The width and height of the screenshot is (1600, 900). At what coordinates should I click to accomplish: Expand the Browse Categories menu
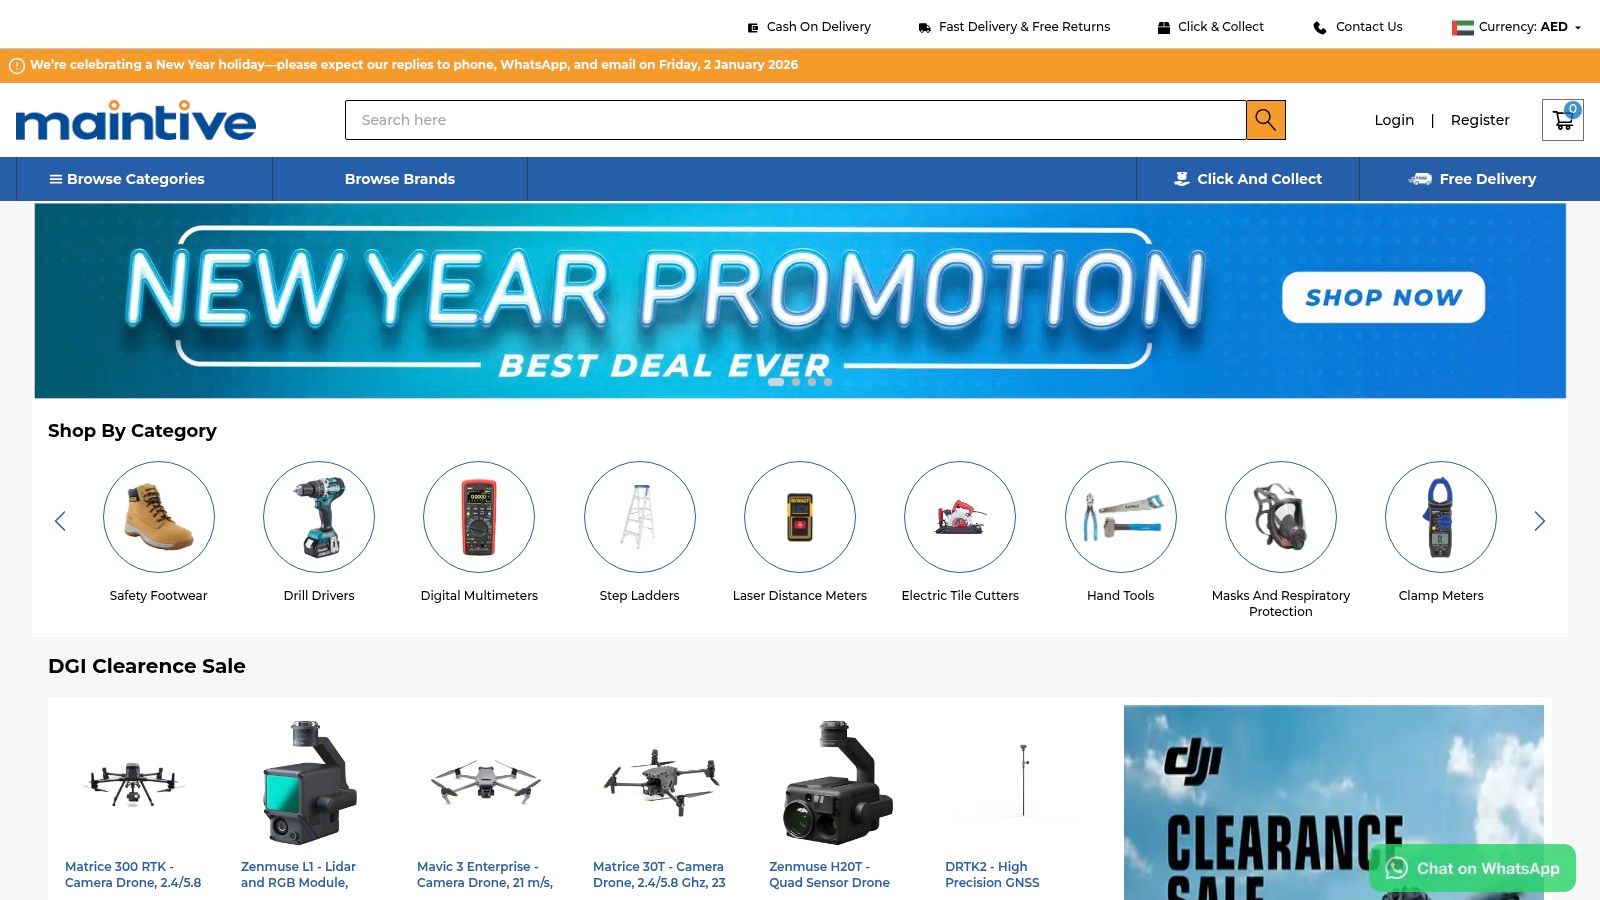[127, 179]
